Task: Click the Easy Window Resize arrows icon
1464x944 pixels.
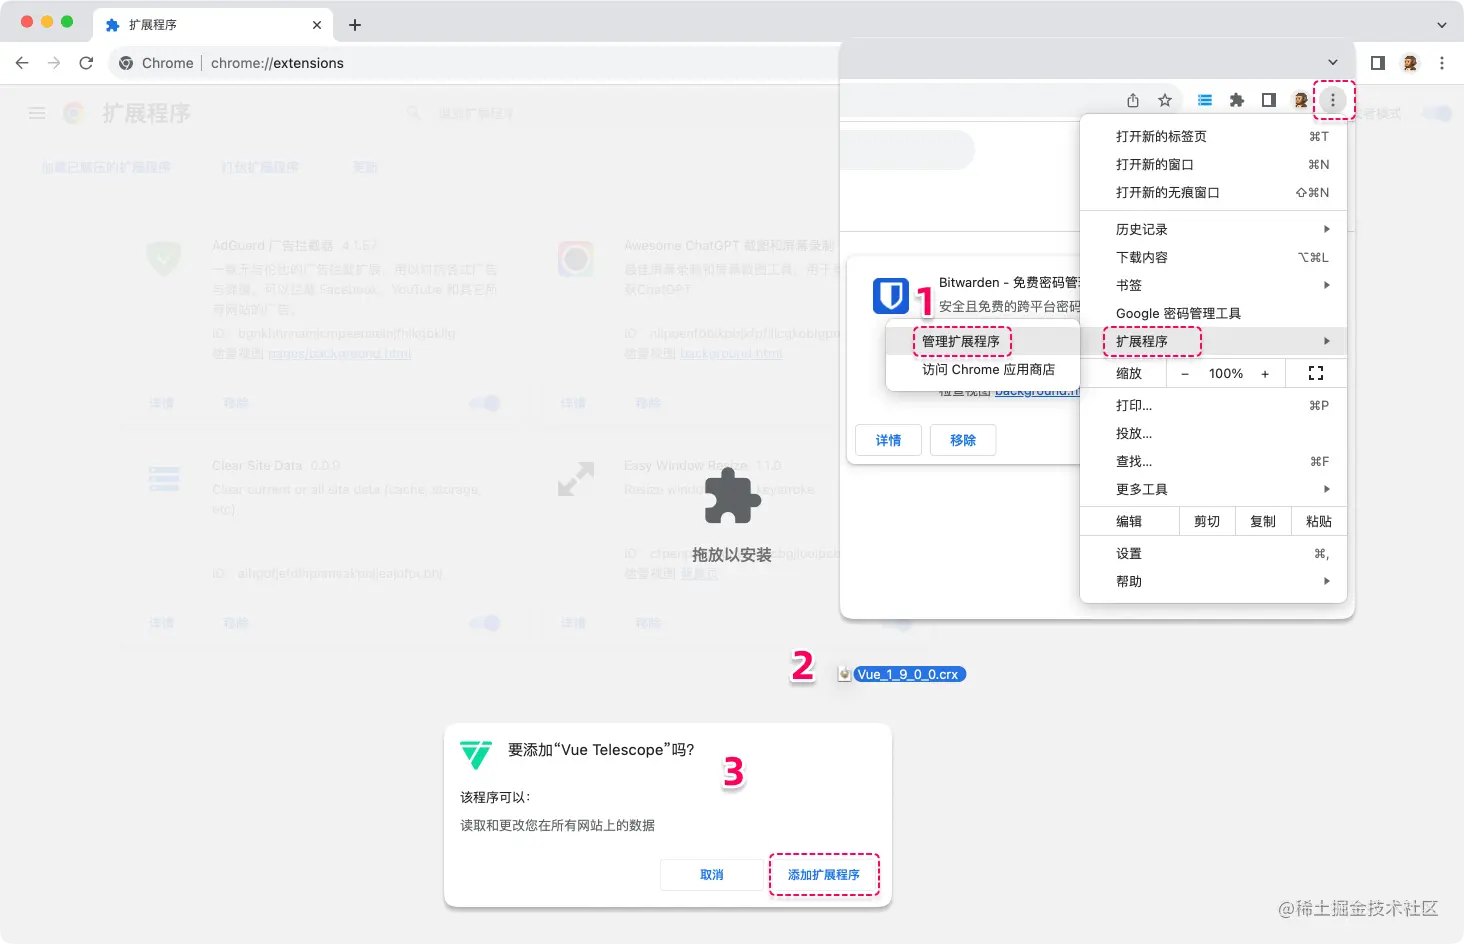Action: pyautogui.click(x=576, y=479)
